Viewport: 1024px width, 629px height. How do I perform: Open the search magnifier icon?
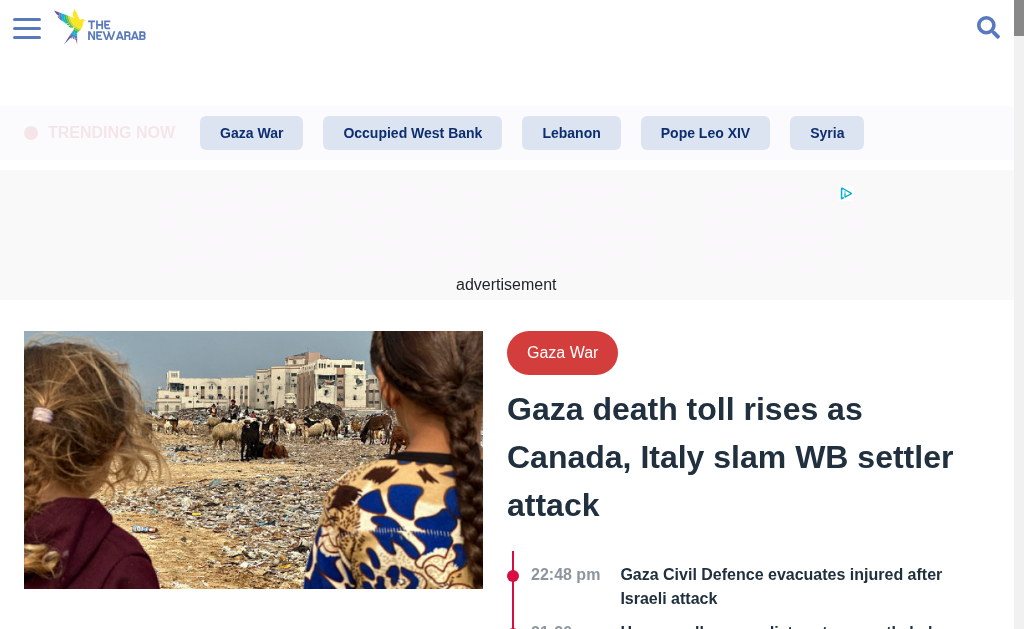(x=988, y=27)
